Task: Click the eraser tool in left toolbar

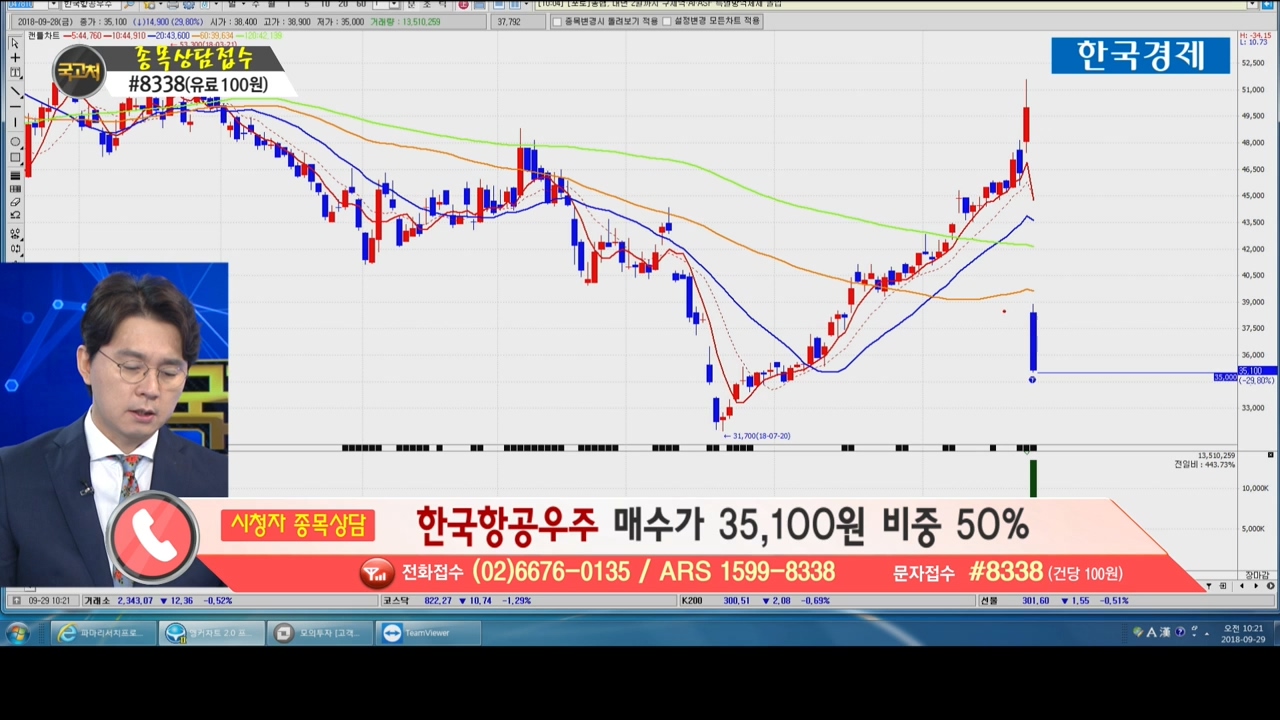Action: coord(15,202)
